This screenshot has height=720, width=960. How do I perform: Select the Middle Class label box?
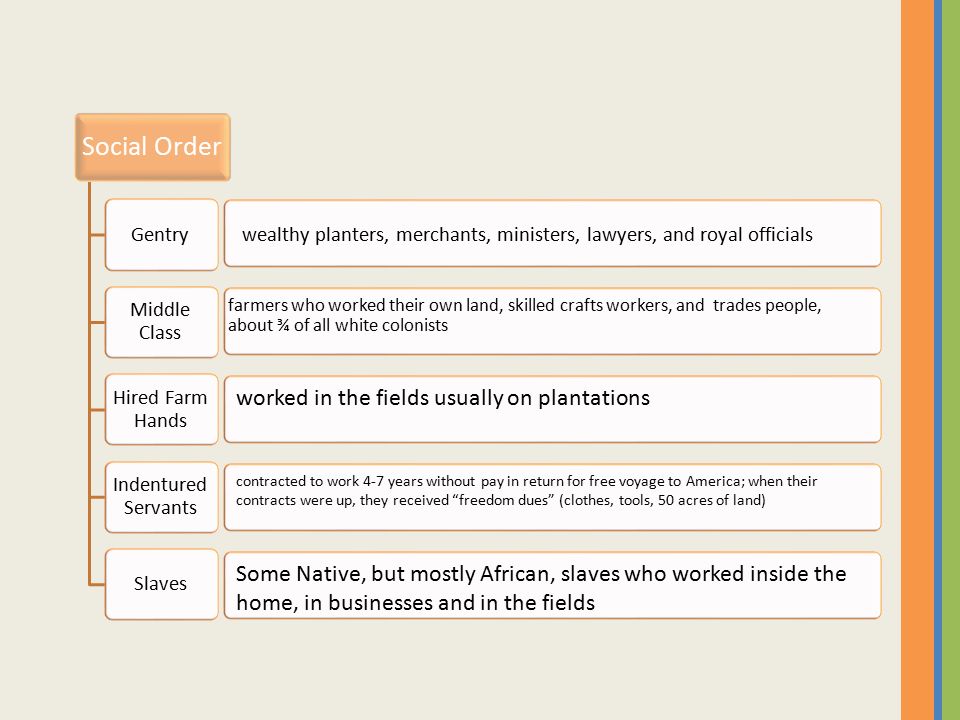161,322
